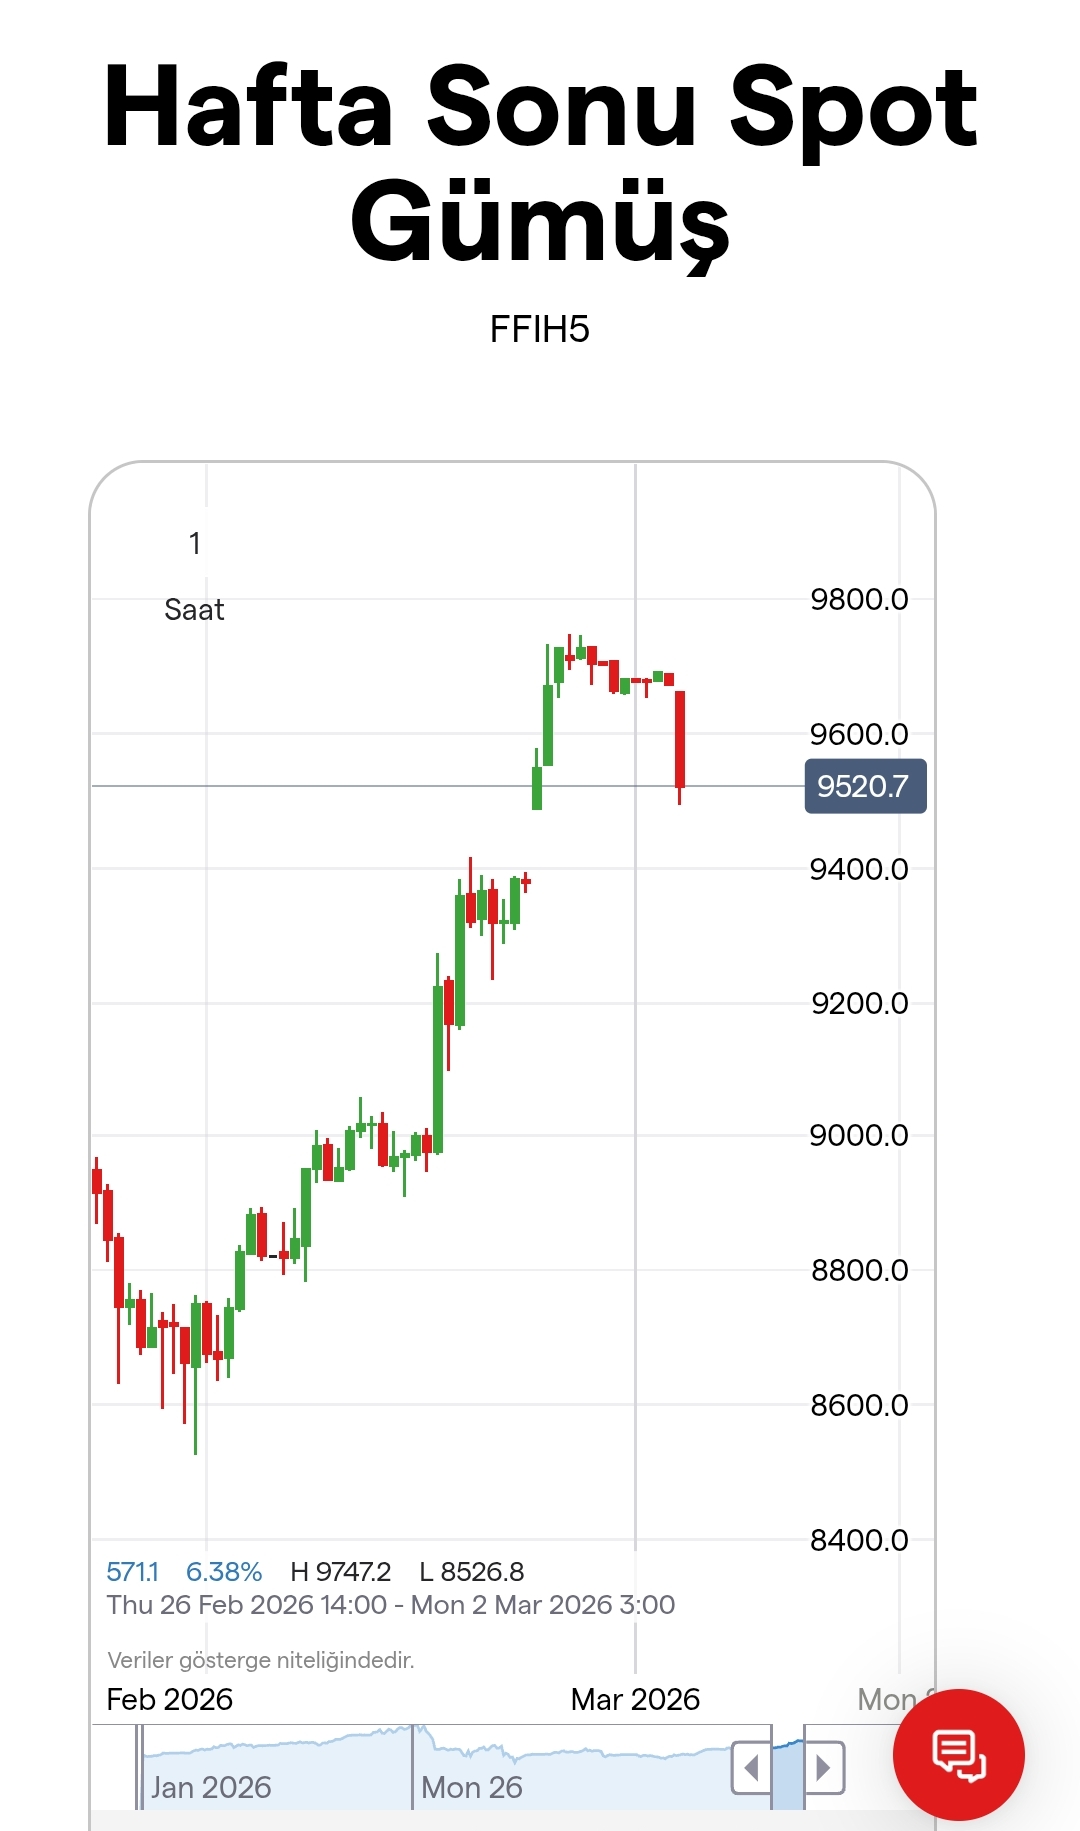Click the 9800.0 price axis label
This screenshot has width=1080, height=1831.
859,599
